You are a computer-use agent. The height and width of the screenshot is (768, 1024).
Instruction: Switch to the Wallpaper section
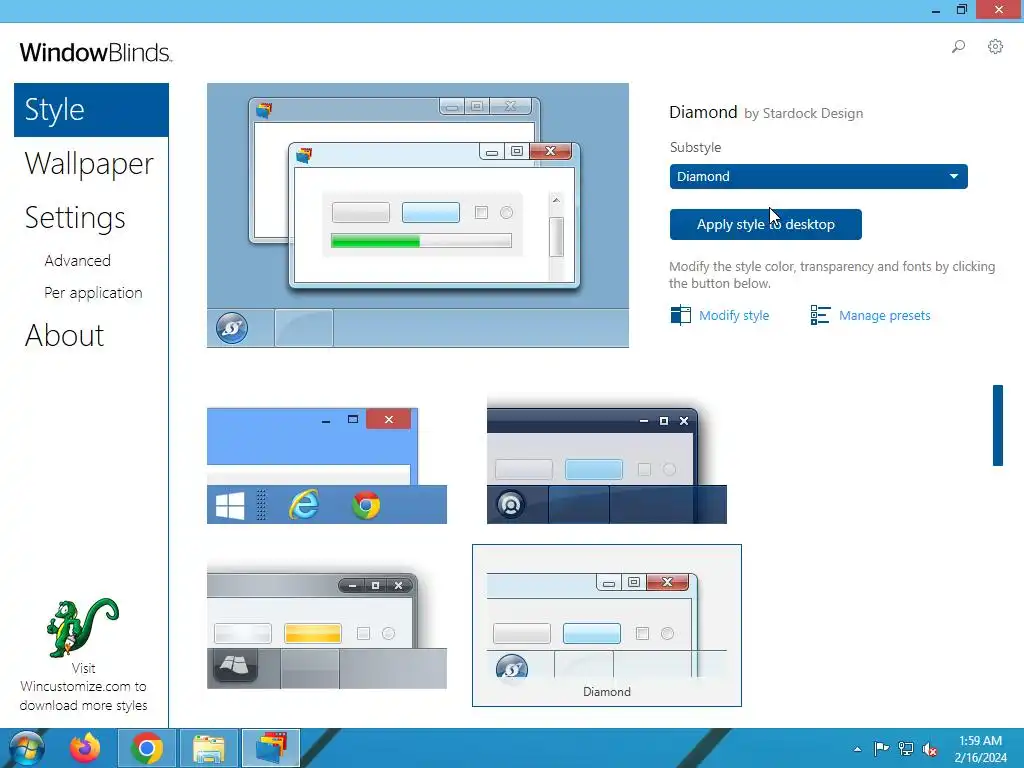89,164
